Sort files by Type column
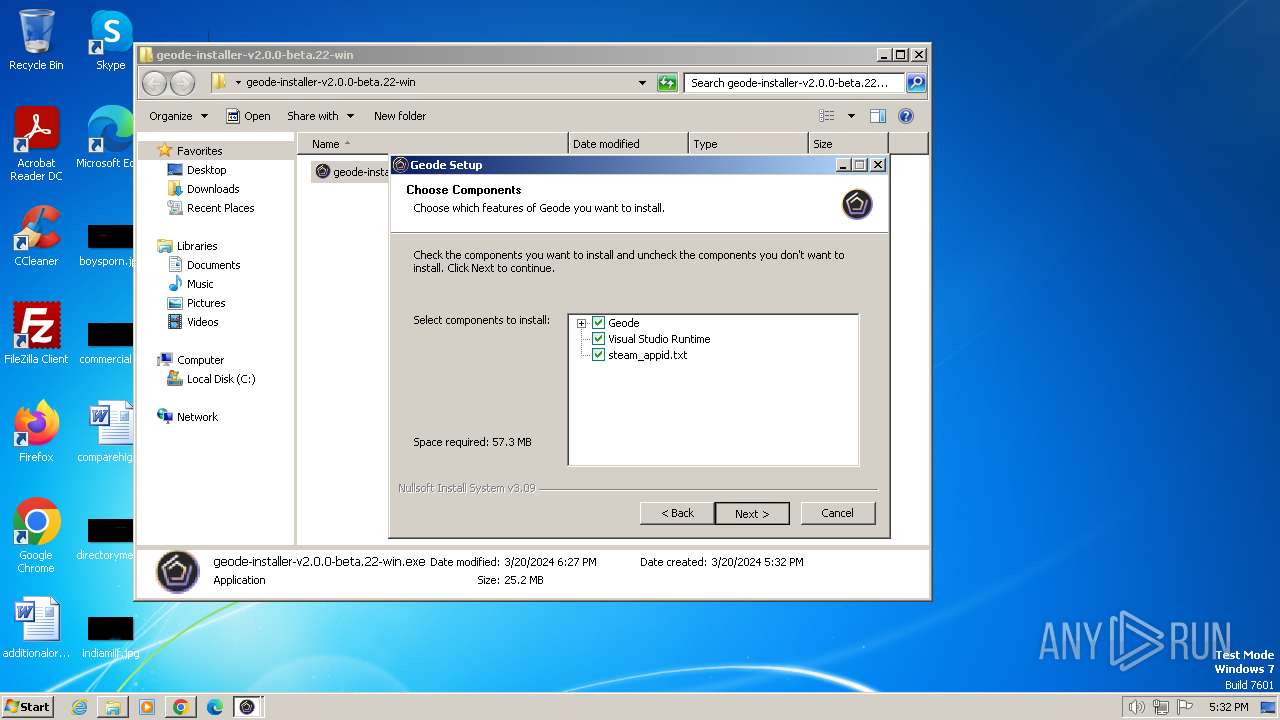 [748, 144]
